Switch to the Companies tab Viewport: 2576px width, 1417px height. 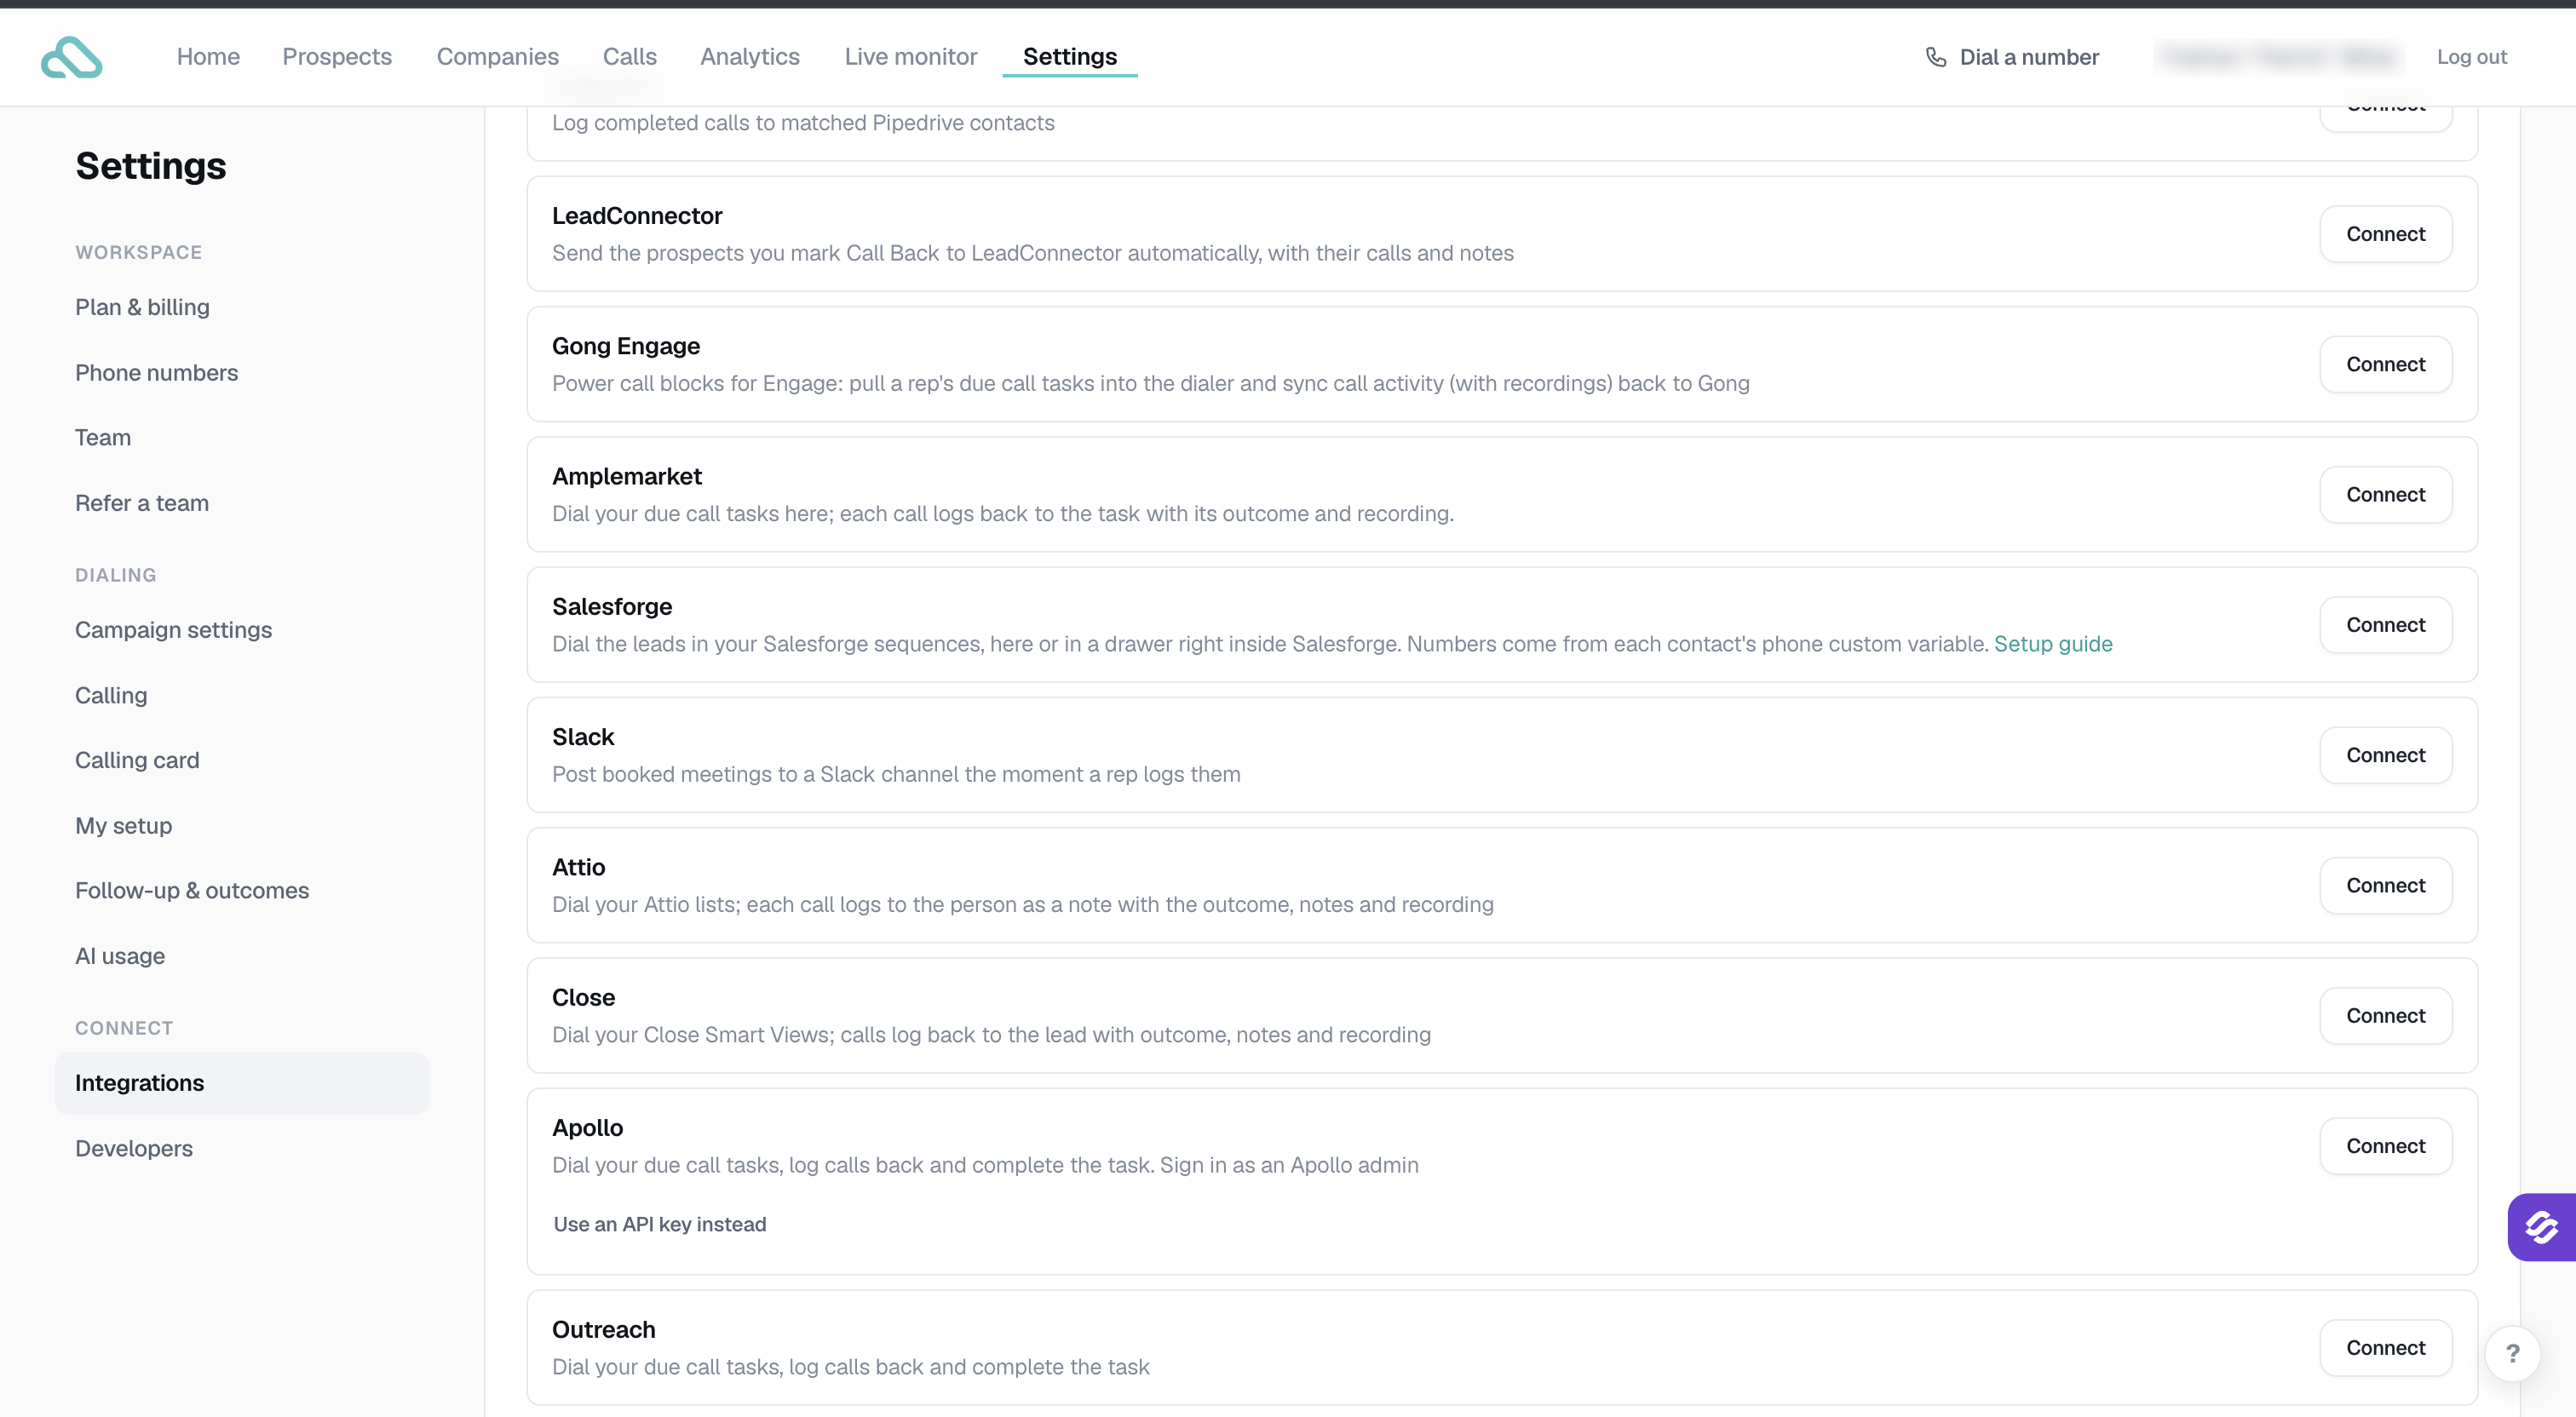tap(498, 57)
